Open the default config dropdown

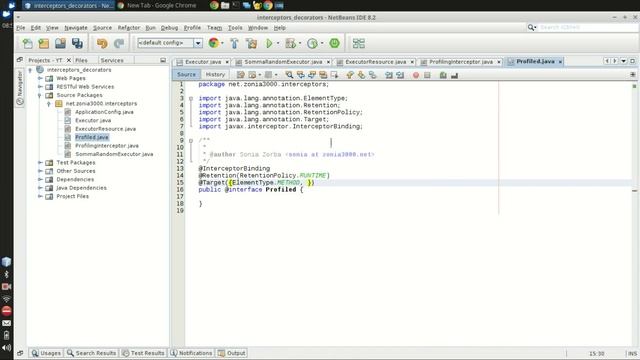click(x=198, y=43)
